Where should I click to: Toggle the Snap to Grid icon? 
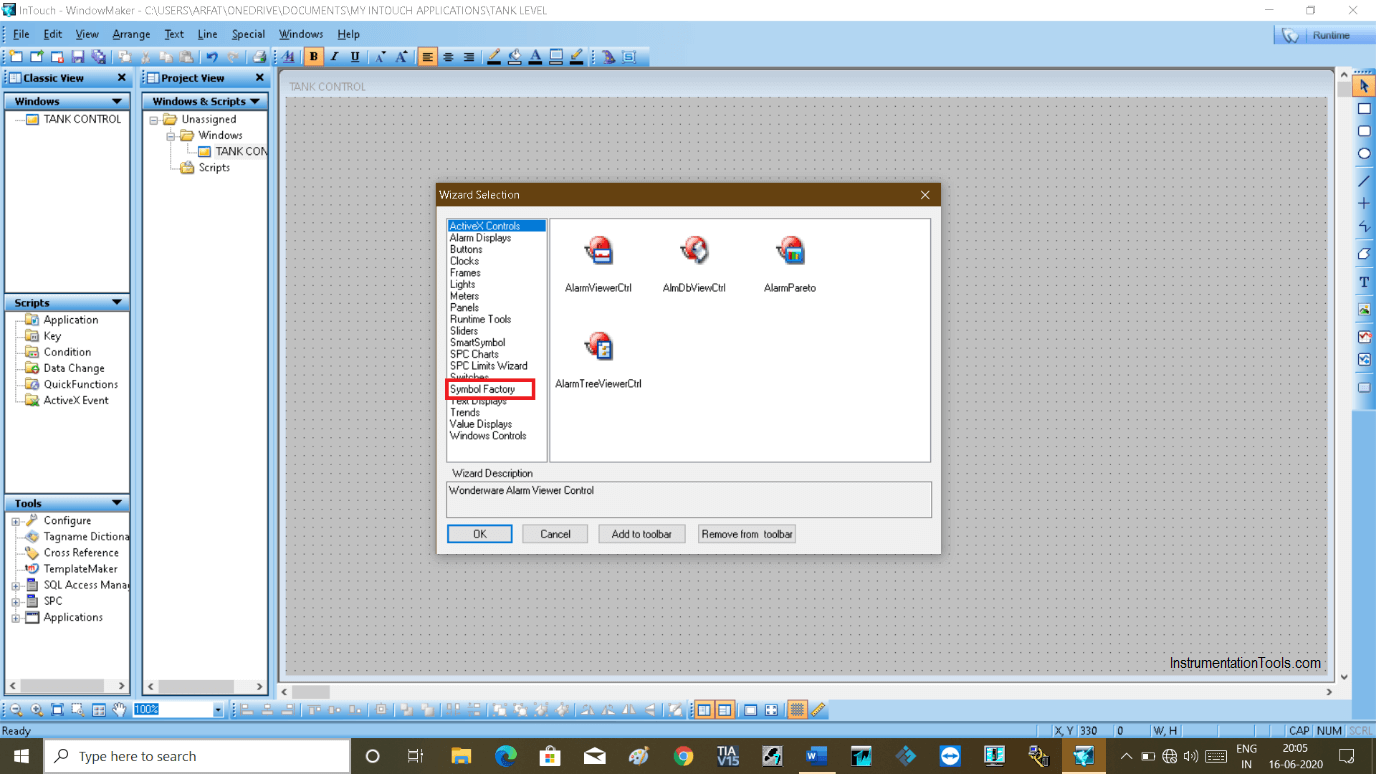tap(797, 710)
